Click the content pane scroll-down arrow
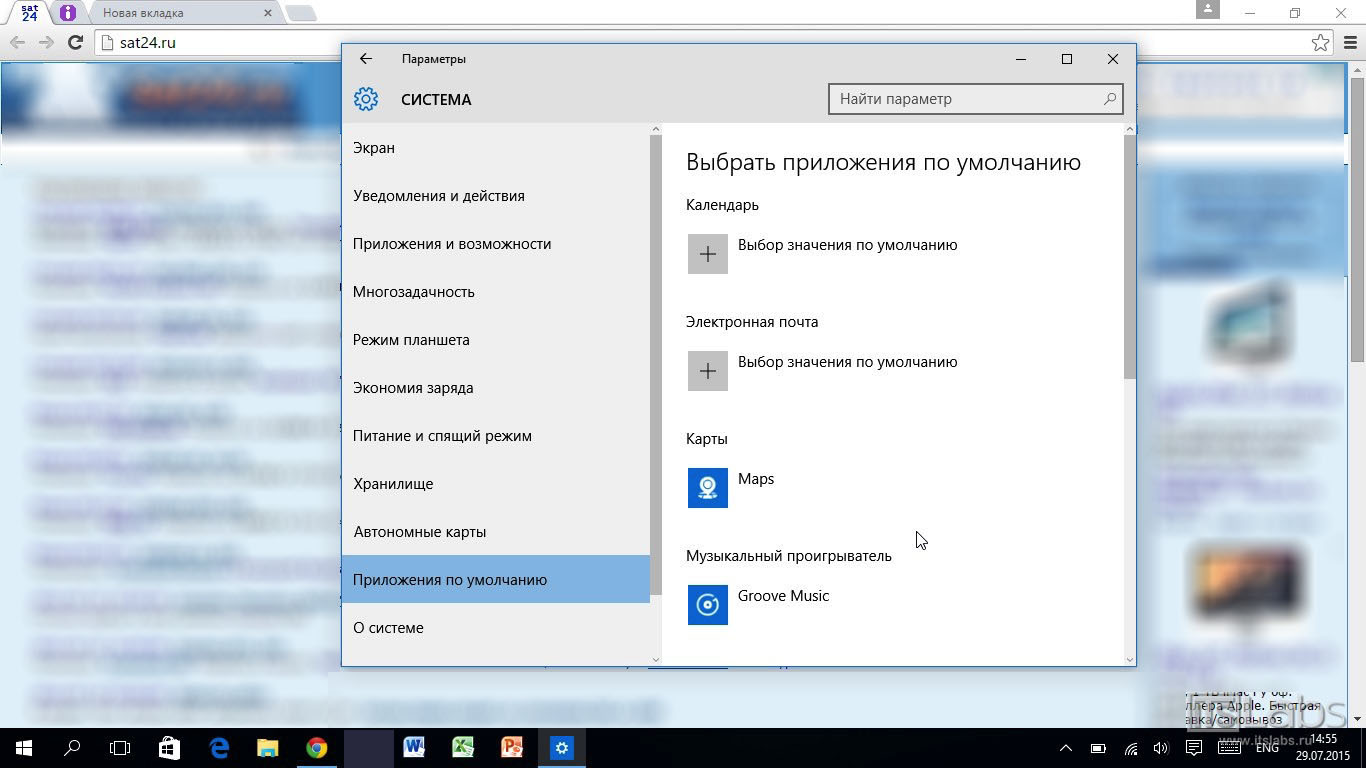 point(1130,660)
